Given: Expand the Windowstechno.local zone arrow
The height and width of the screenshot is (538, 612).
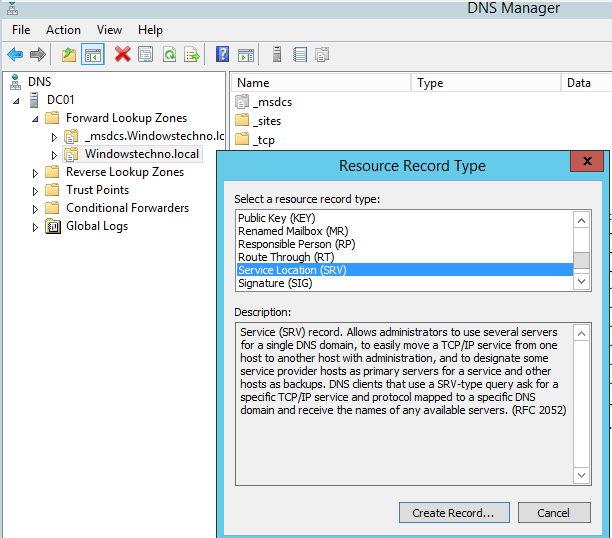Looking at the screenshot, I should tap(54, 155).
